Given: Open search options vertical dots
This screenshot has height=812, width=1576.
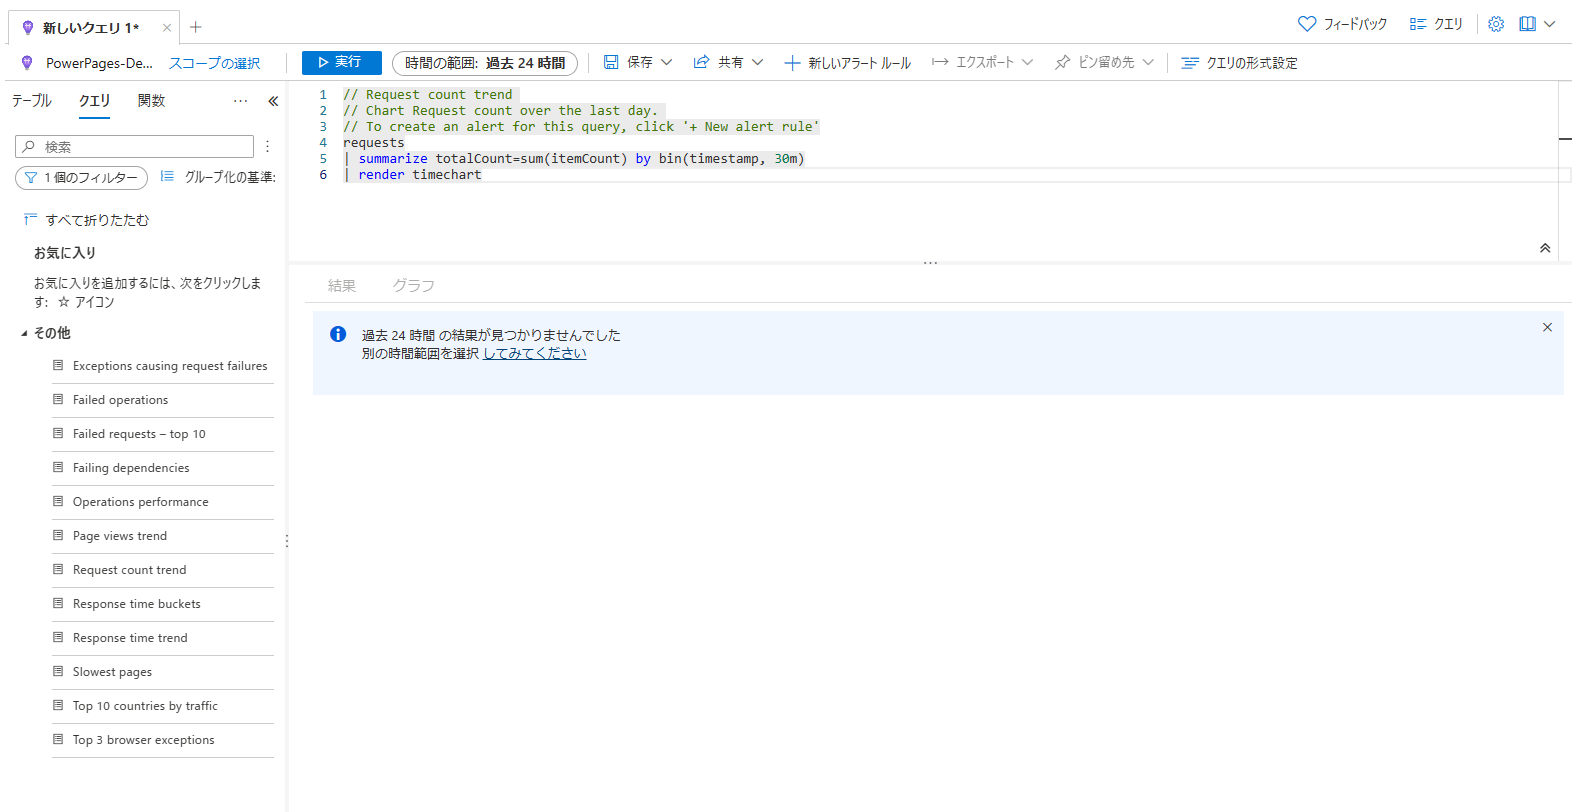Looking at the screenshot, I should pos(267,147).
